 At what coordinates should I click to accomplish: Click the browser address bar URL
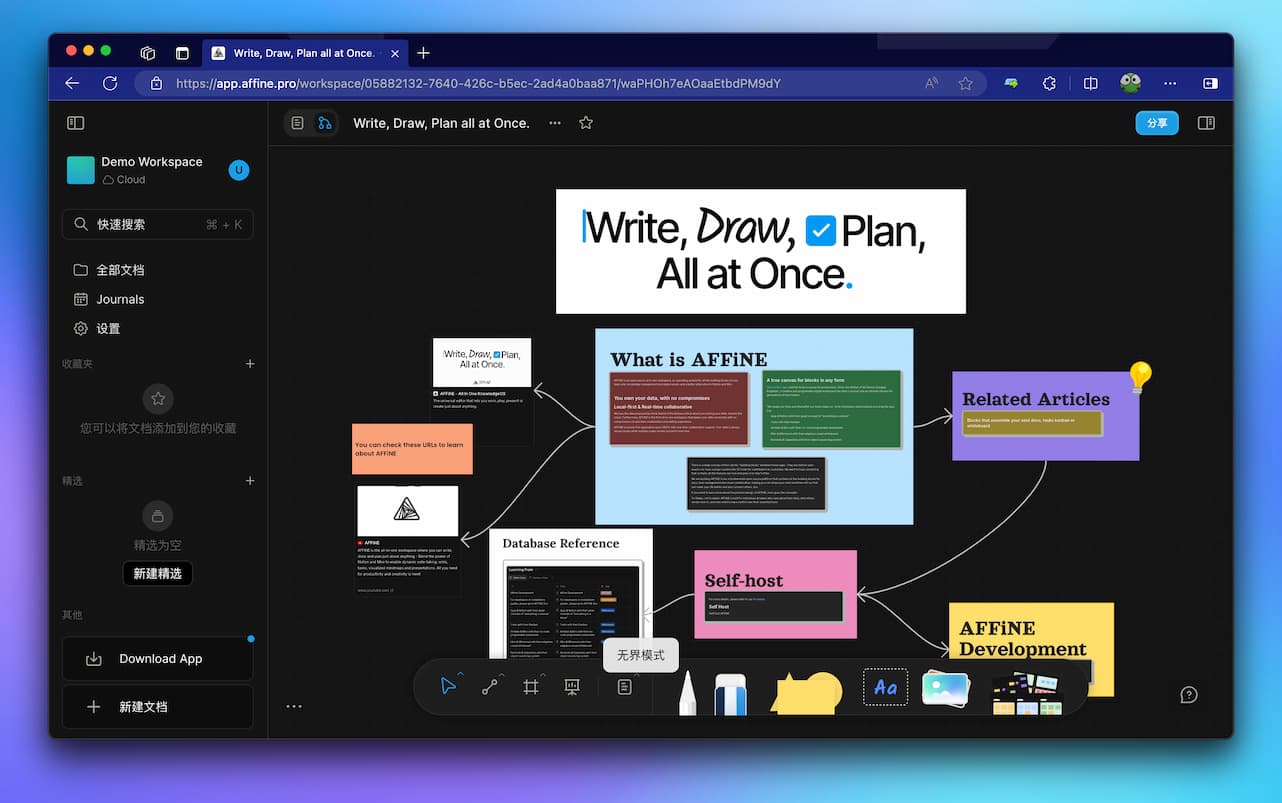point(478,84)
